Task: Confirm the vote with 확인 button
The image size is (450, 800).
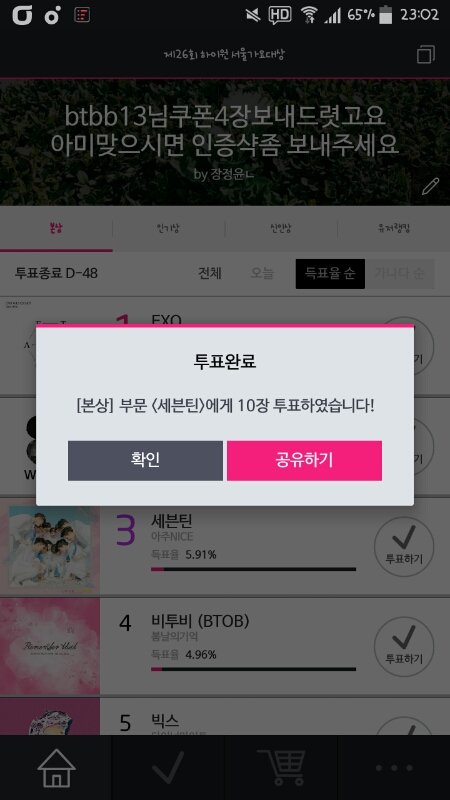Action: pyautogui.click(x=145, y=460)
